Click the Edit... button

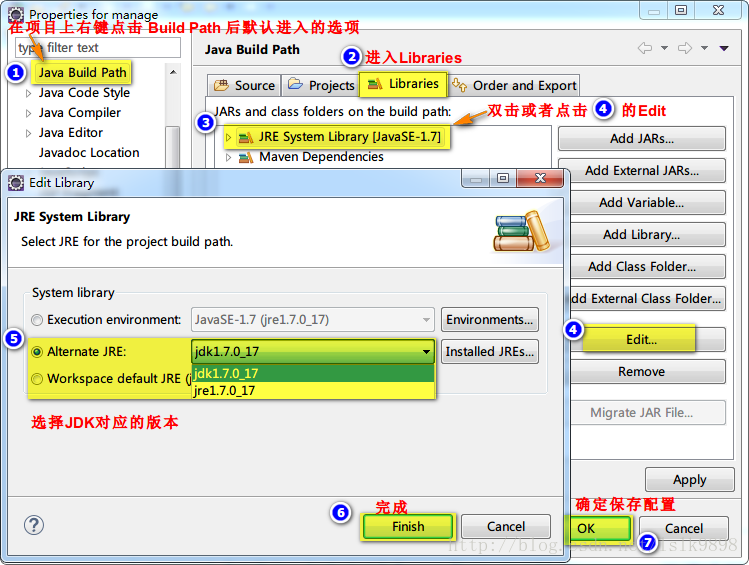(x=647, y=340)
